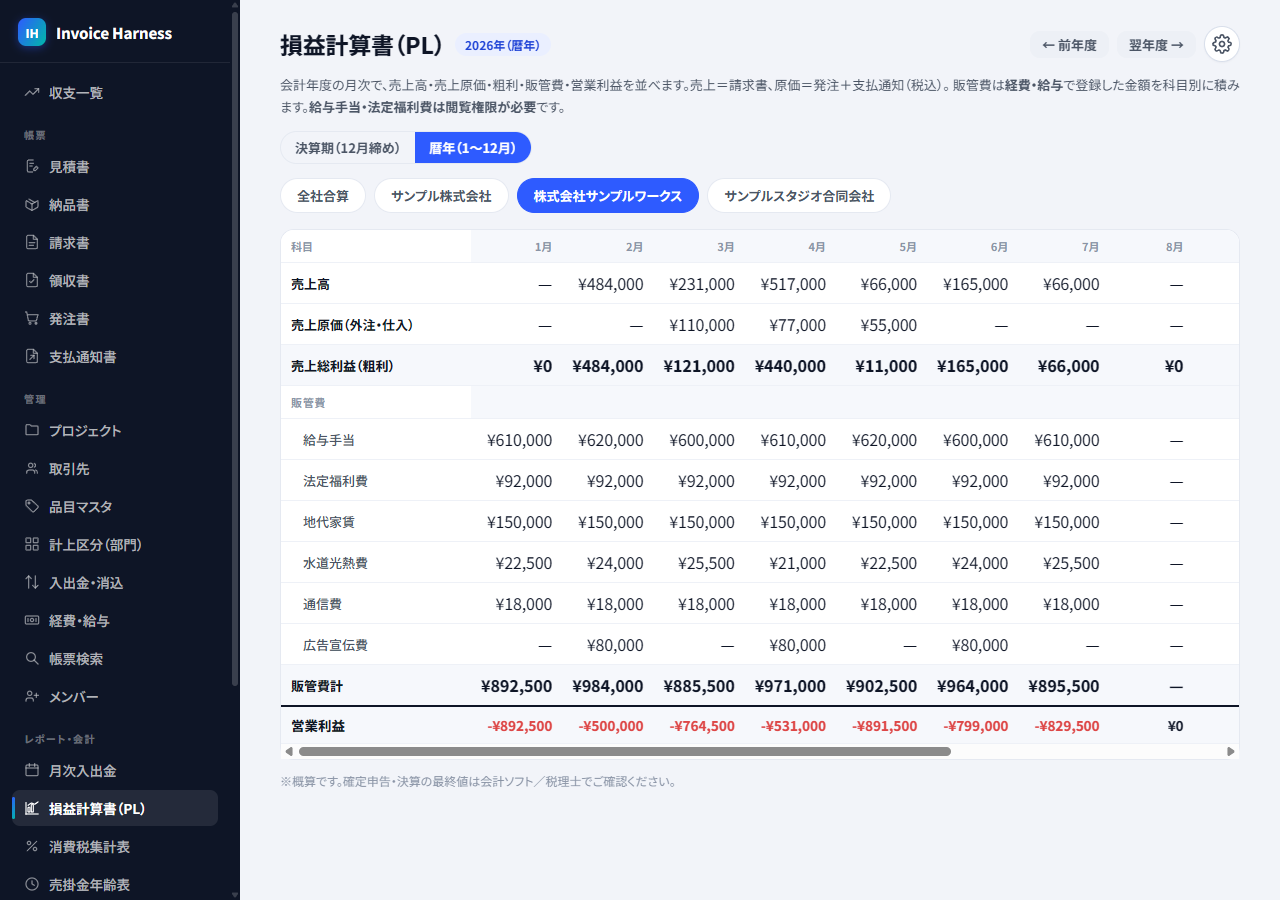This screenshot has height=900, width=1280.
Task: Select 暦年(1〜12月) period mode
Action: 472,148
